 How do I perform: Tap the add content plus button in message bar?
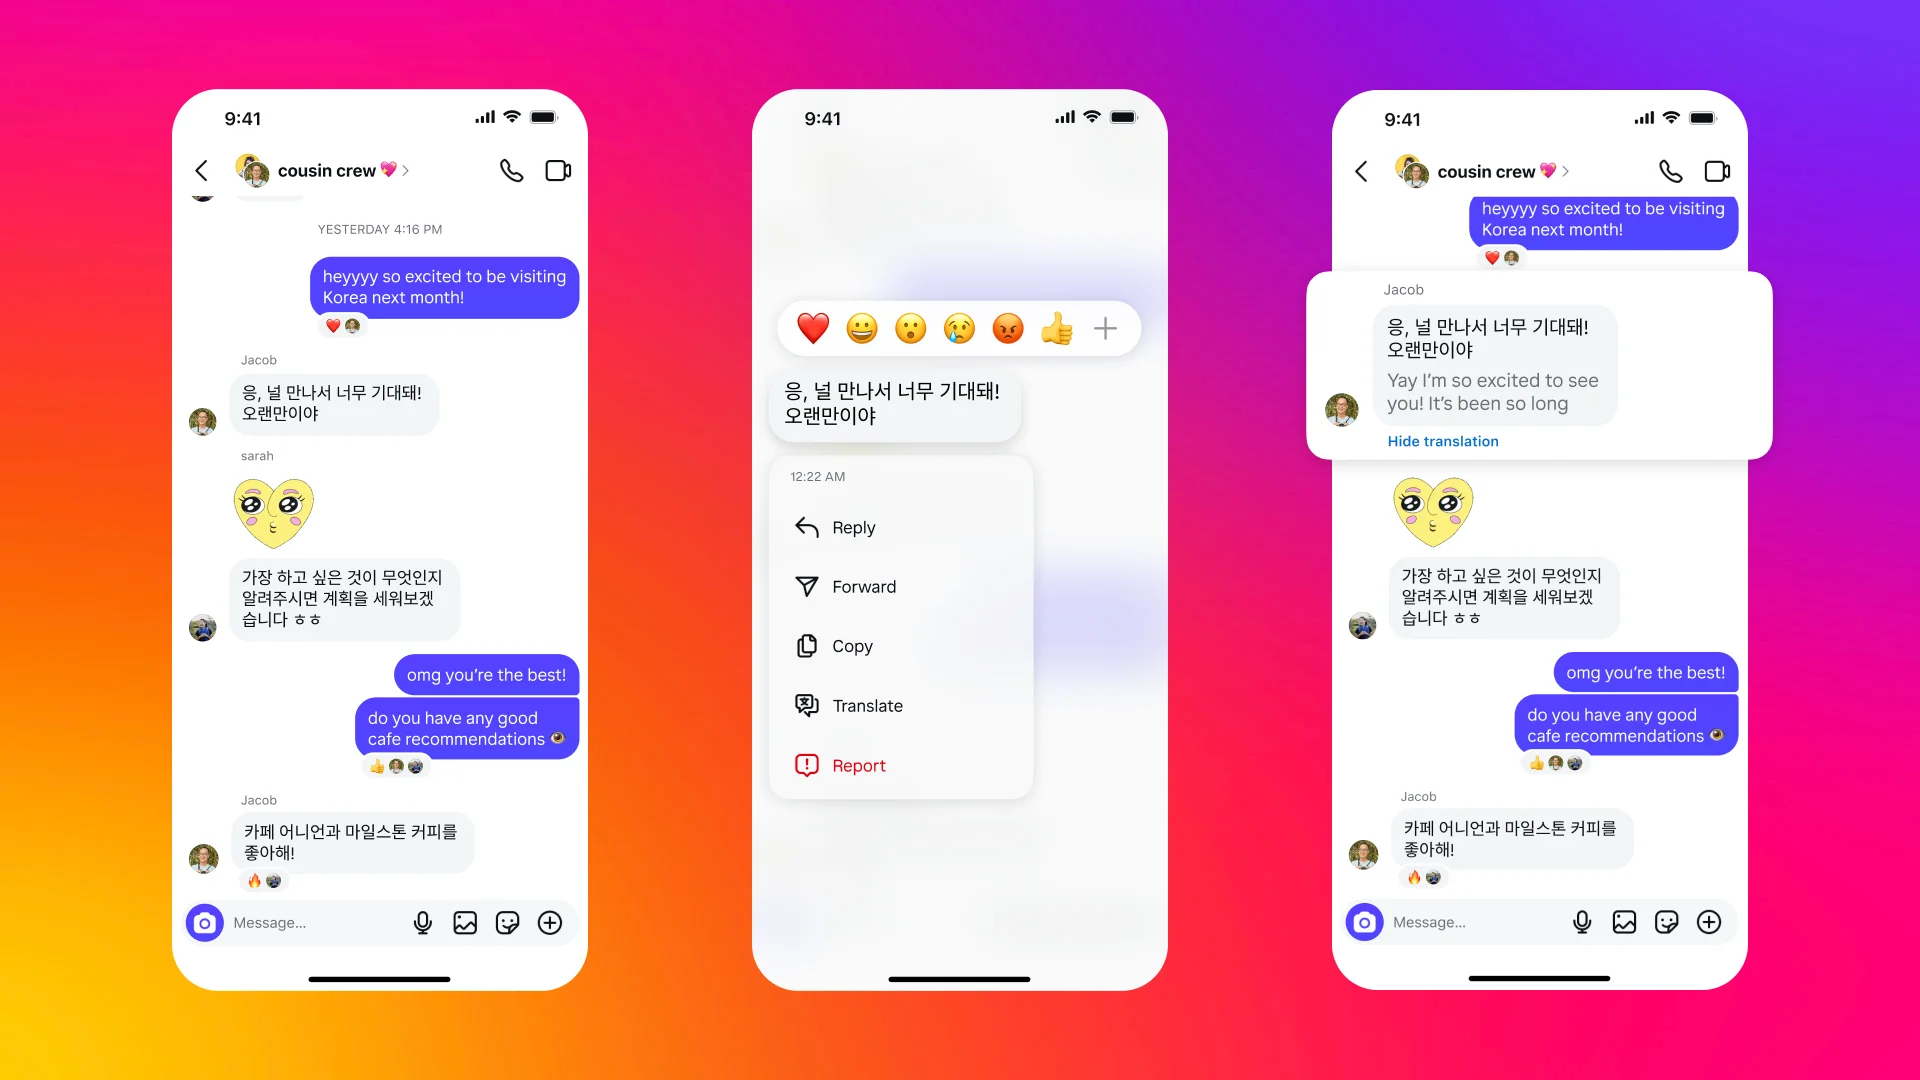pos(553,922)
